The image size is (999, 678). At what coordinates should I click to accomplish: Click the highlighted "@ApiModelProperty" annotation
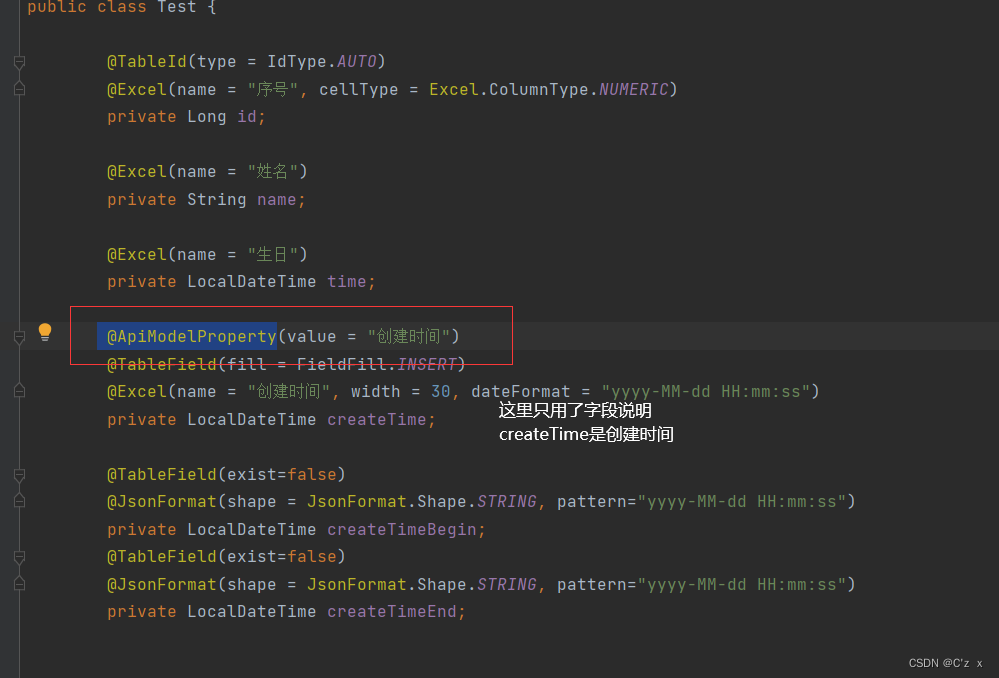click(x=191, y=336)
